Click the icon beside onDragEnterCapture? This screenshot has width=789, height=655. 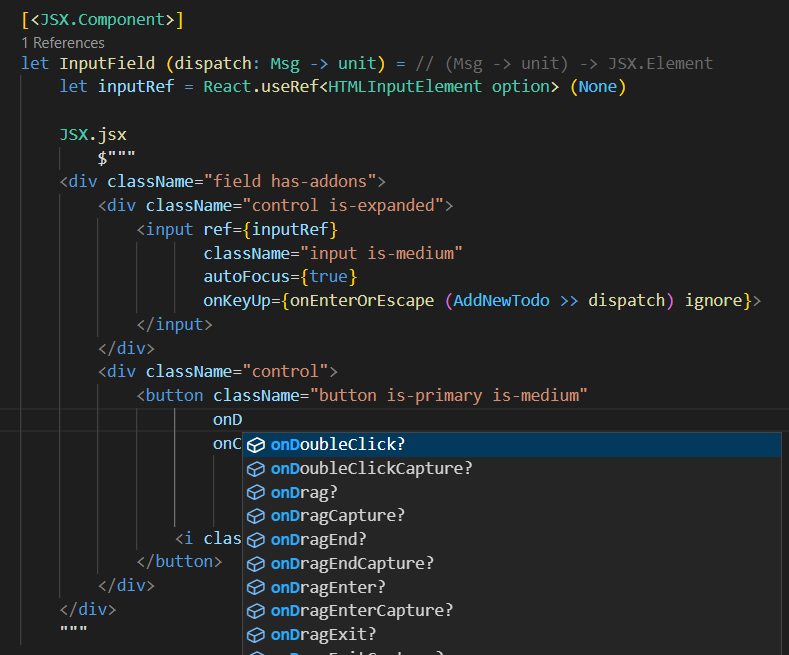[x=256, y=610]
